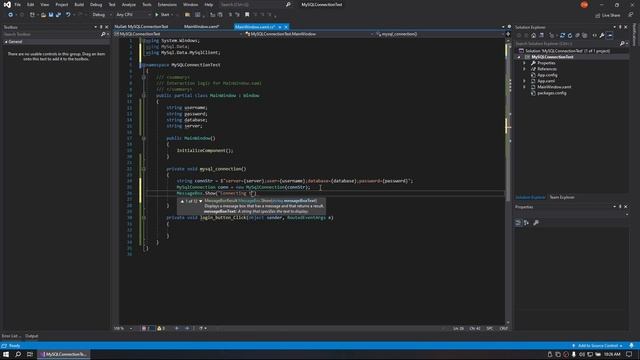The height and width of the screenshot is (360, 640).
Task: Click the Undo toolbar icon
Action: click(68, 15)
